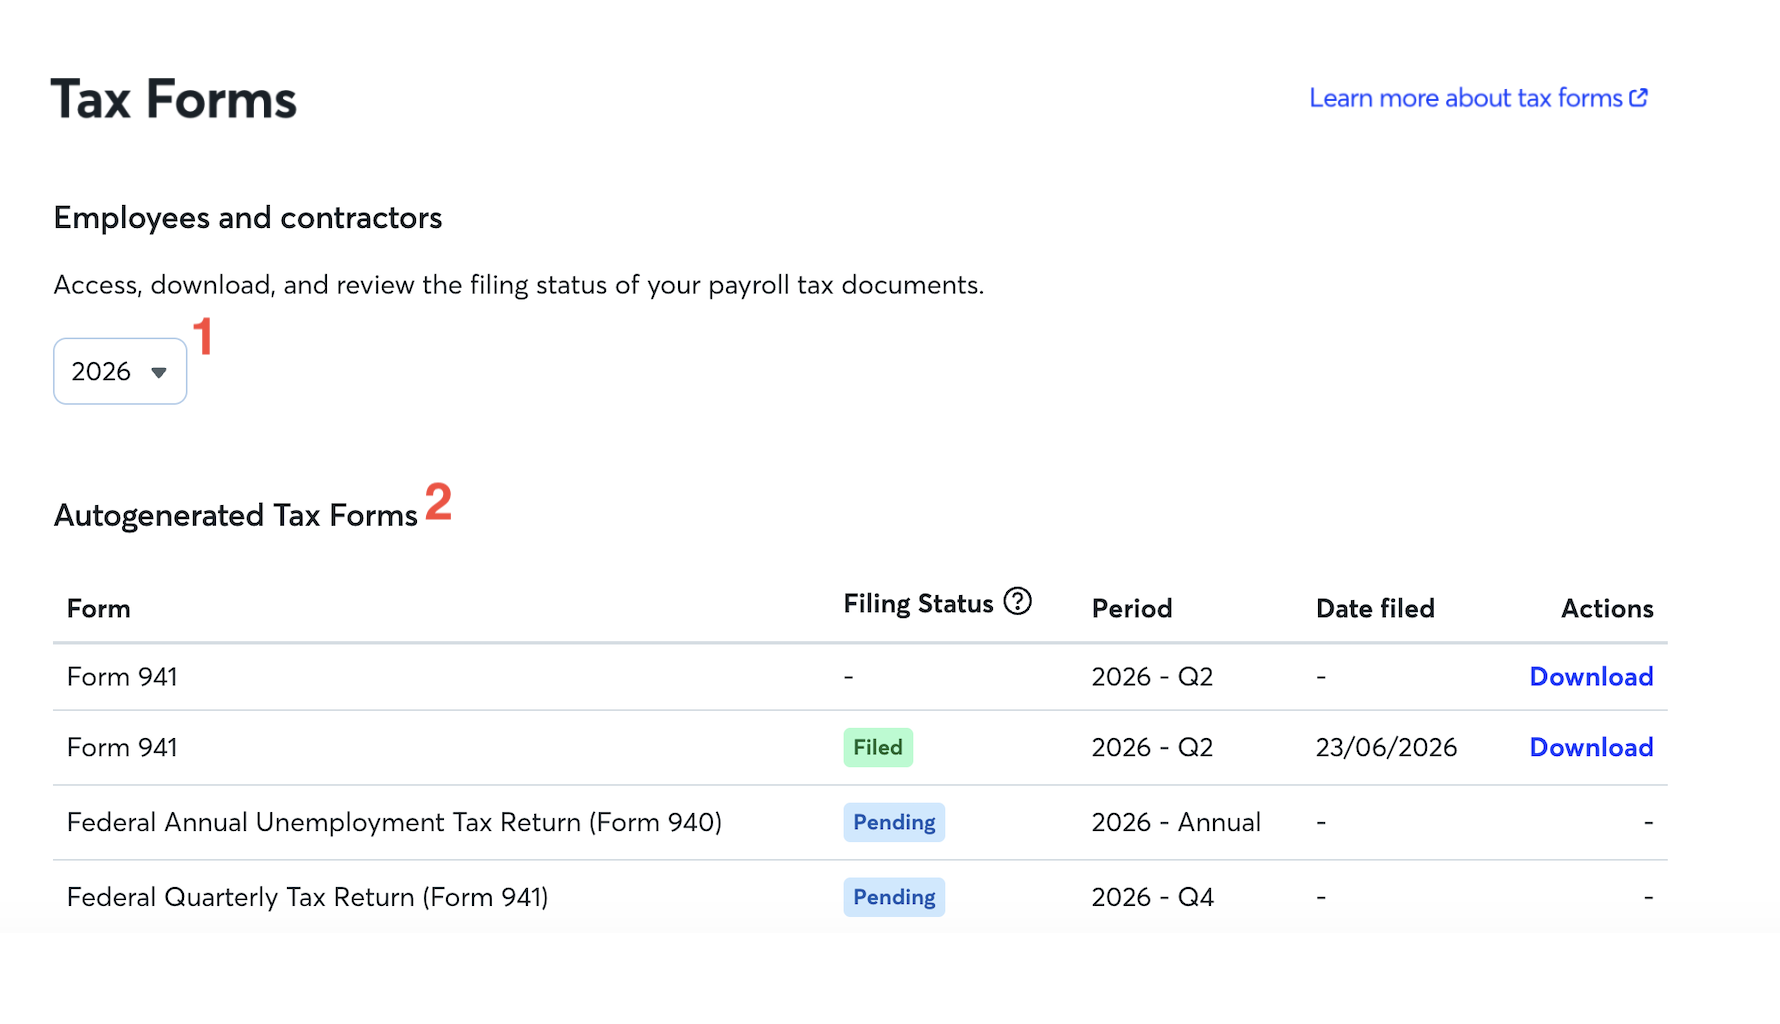The height and width of the screenshot is (1024, 1780).
Task: Click Form 941 name in the Filed row
Action: (122, 748)
